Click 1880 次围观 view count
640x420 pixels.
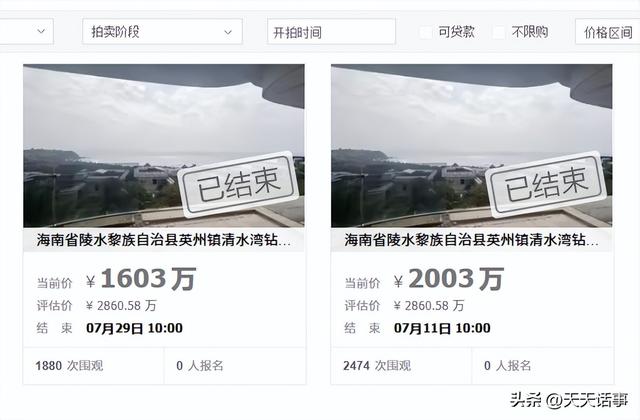coord(69,365)
